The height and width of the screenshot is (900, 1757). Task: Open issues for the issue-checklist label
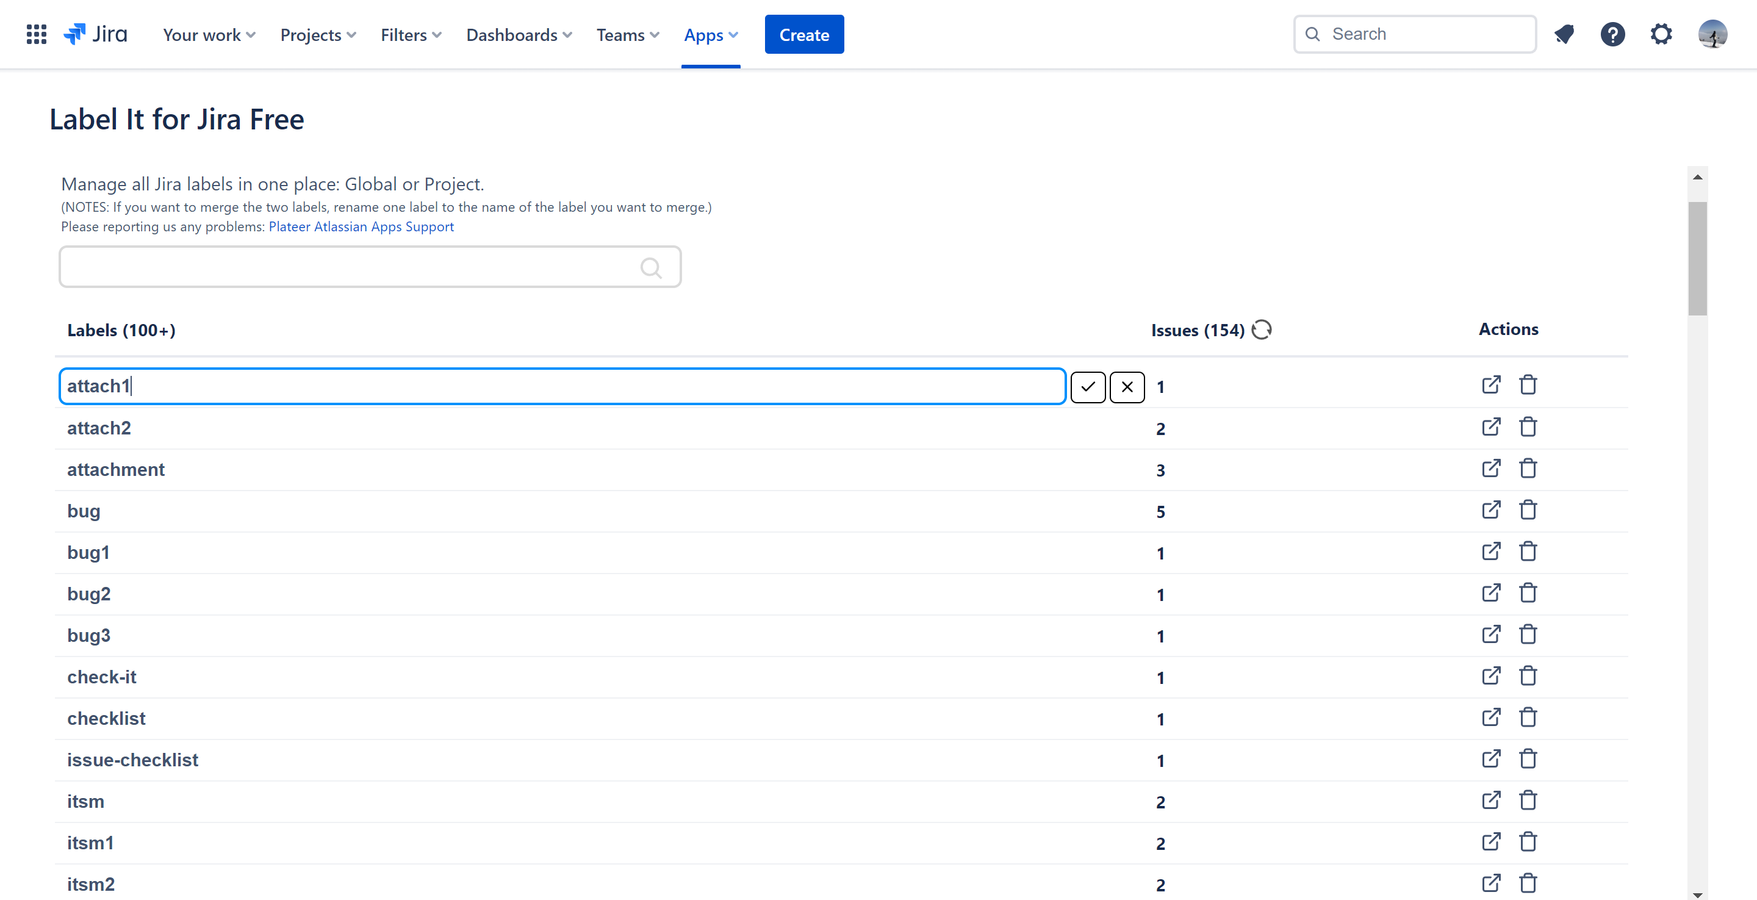(1491, 759)
